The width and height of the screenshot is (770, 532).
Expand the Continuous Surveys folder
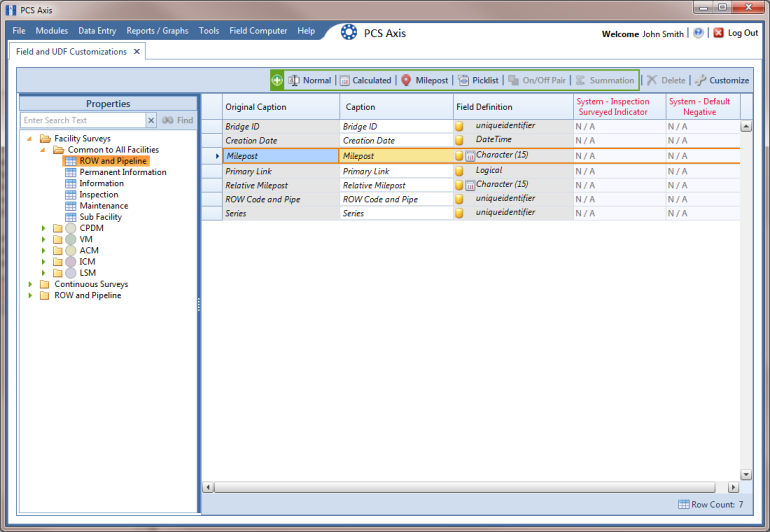point(30,284)
